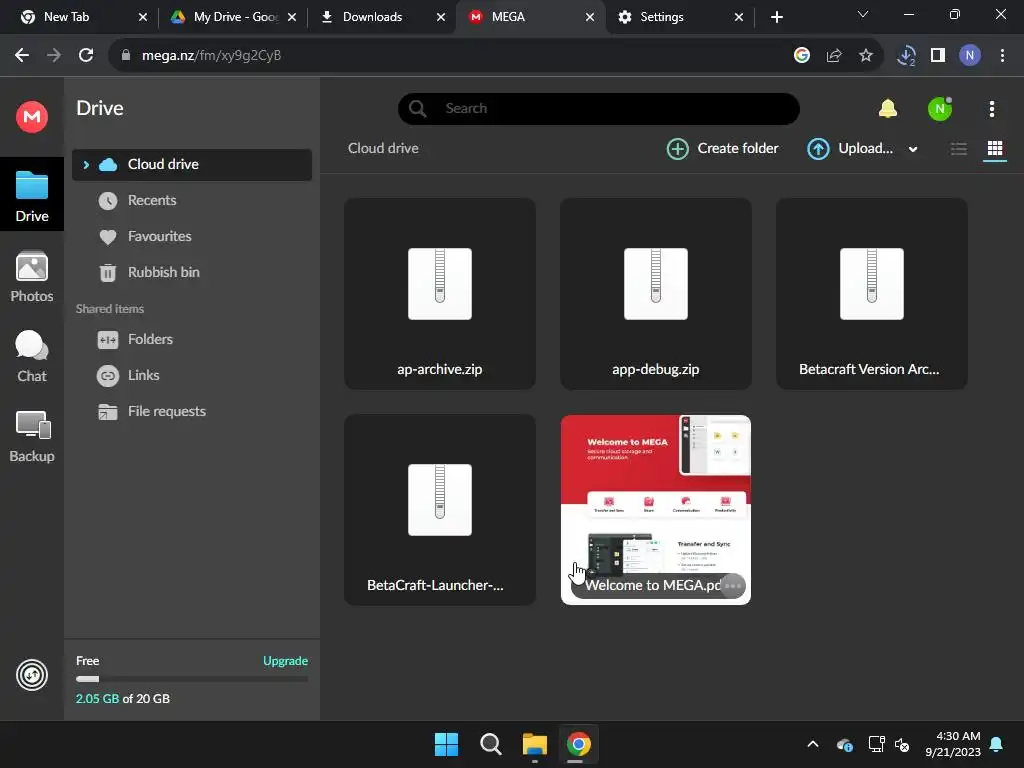The width and height of the screenshot is (1024, 768).
Task: Open the notifications bell in MEGA
Action: tap(888, 108)
